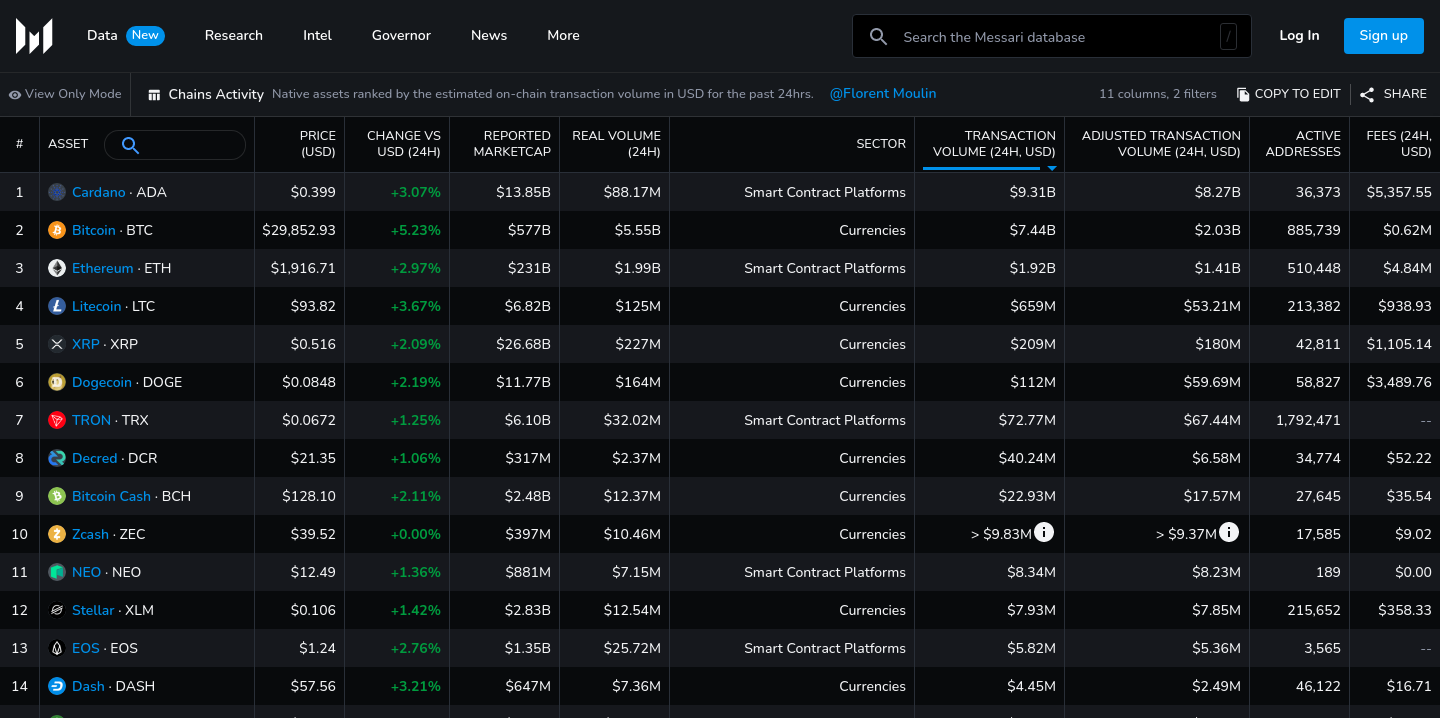Click TRON active addresses 1,792,471
The width and height of the screenshot is (1440, 718).
[1308, 420]
